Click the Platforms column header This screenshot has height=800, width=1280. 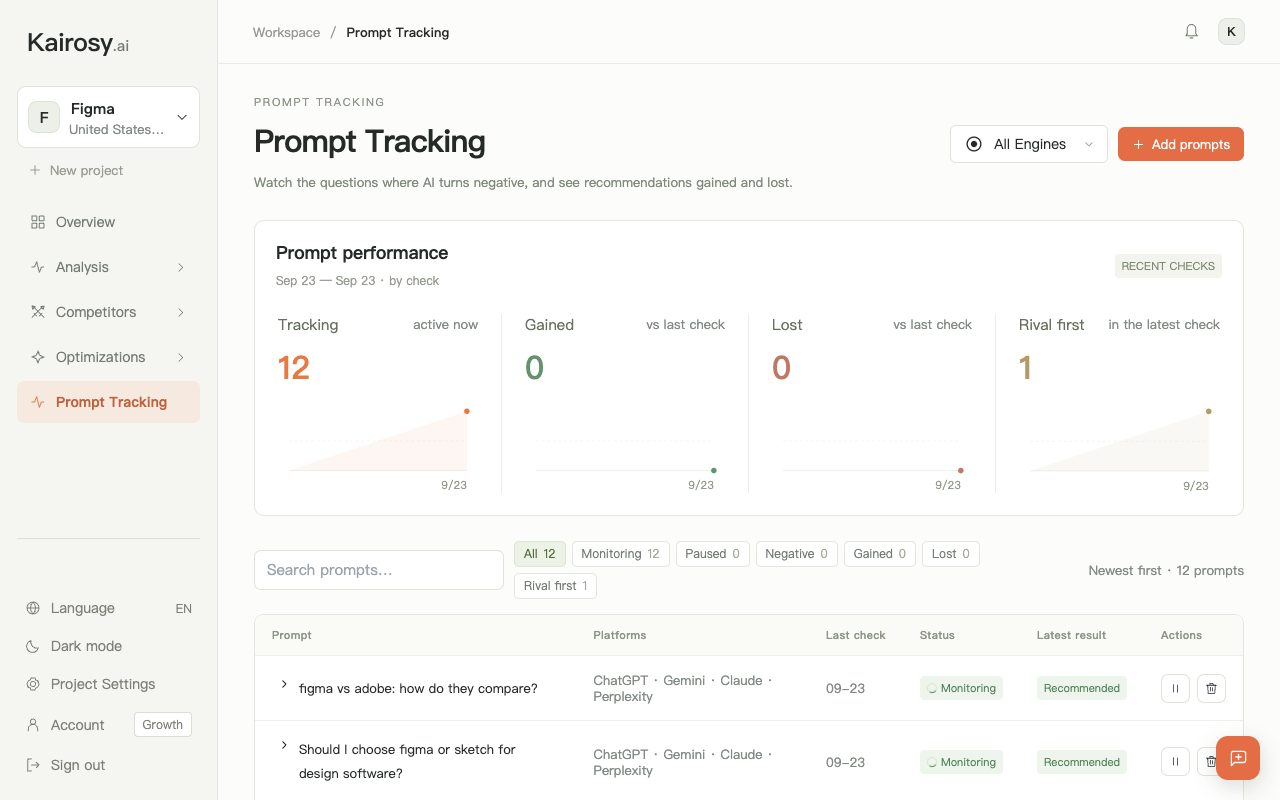[620, 635]
